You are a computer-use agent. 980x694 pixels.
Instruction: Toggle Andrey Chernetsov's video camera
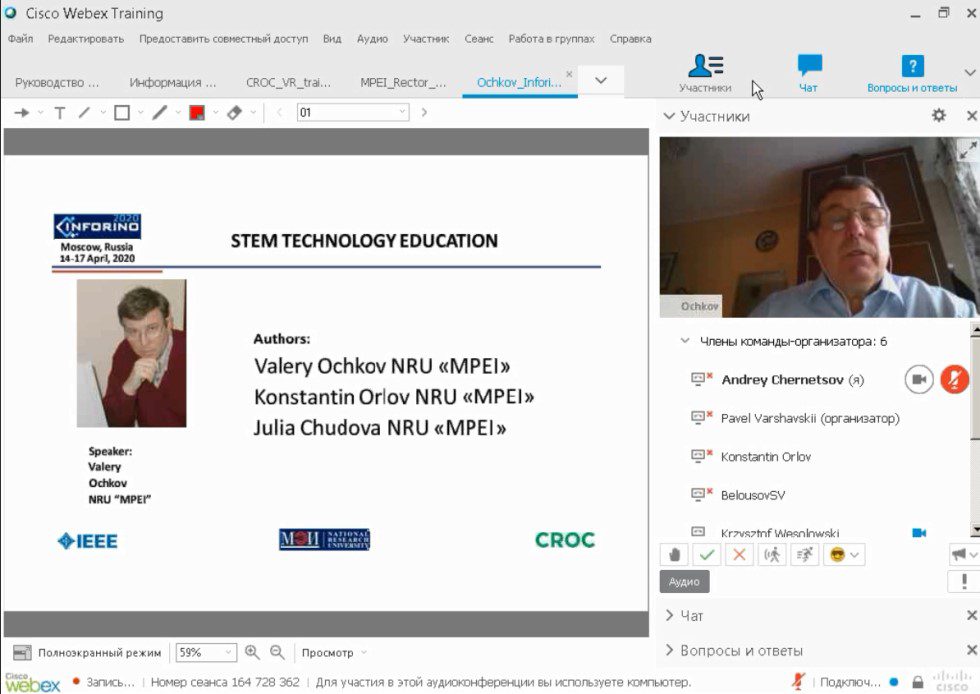919,379
